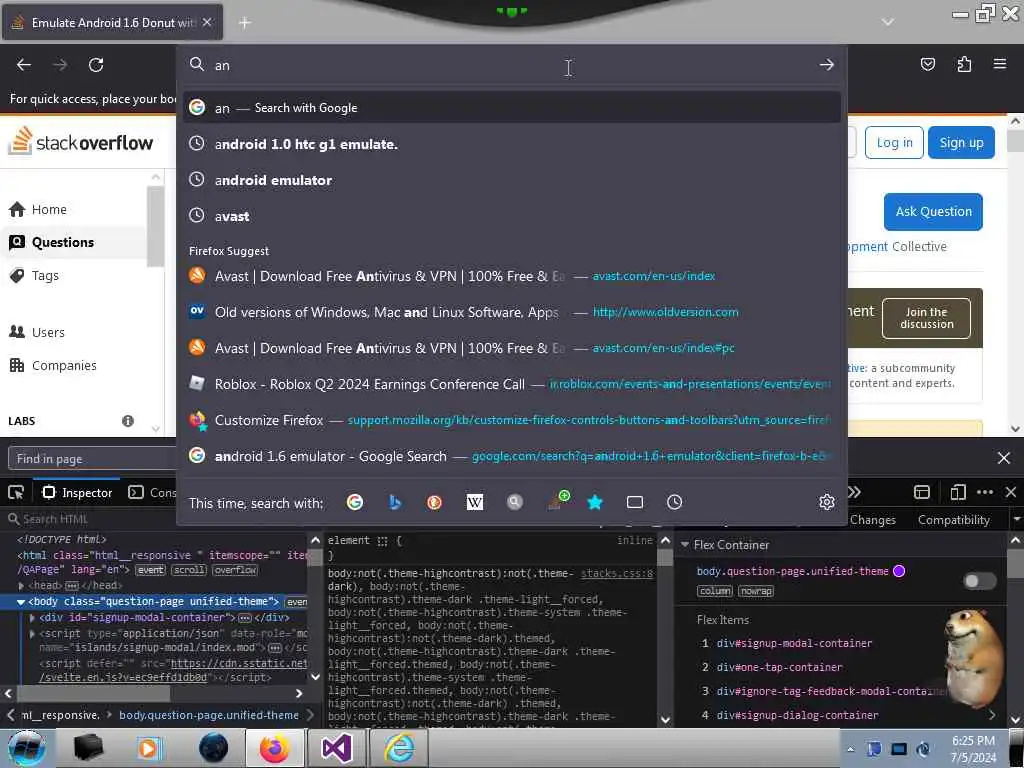Viewport: 1024px width, 768px height.
Task: Click the purple flex overlay color swatch
Action: click(x=899, y=571)
